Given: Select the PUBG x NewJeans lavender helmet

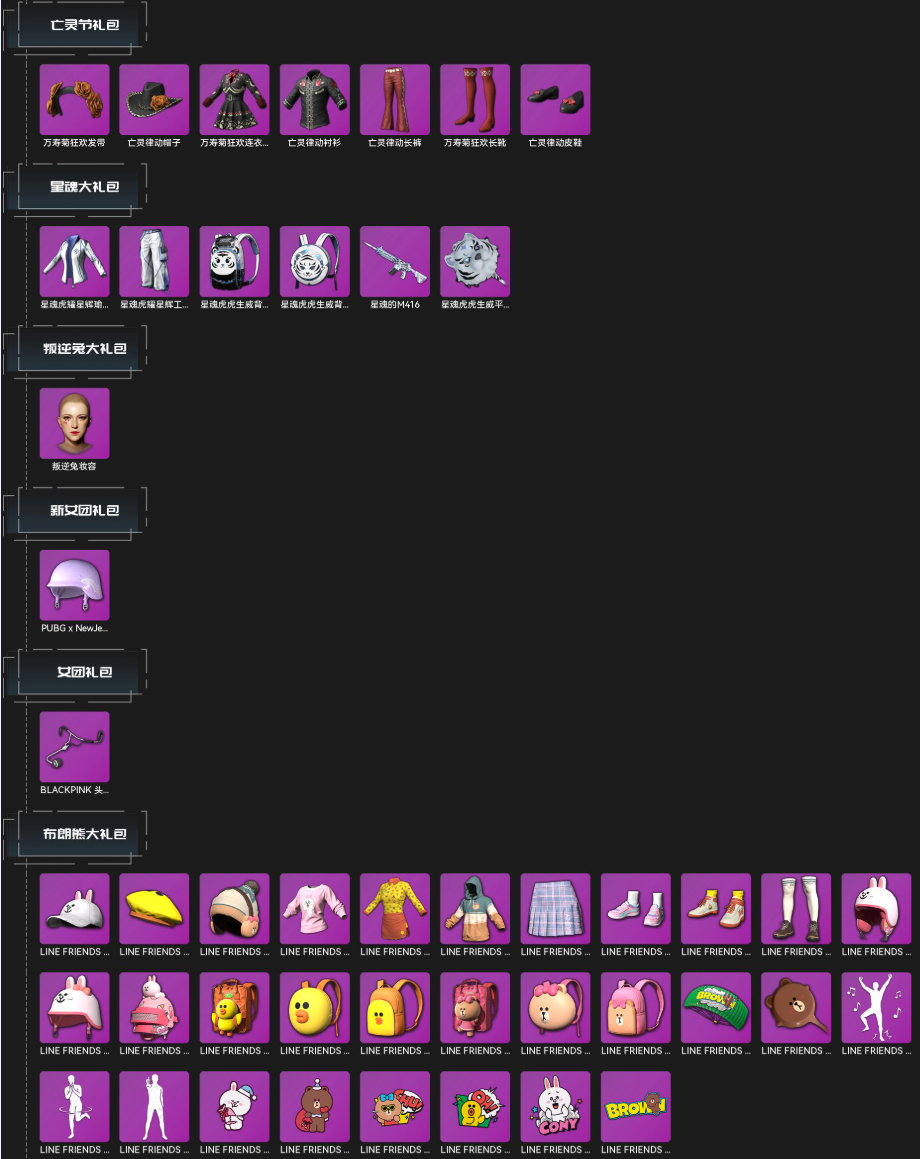Looking at the screenshot, I should pyautogui.click(x=74, y=585).
